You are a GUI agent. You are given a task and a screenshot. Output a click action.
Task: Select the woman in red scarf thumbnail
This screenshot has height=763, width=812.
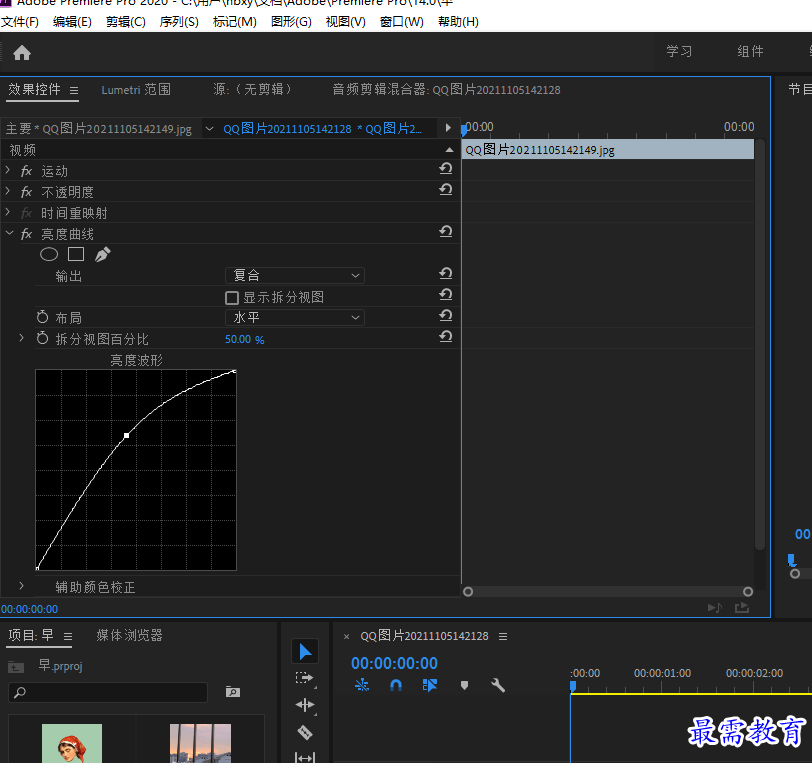pos(72,743)
